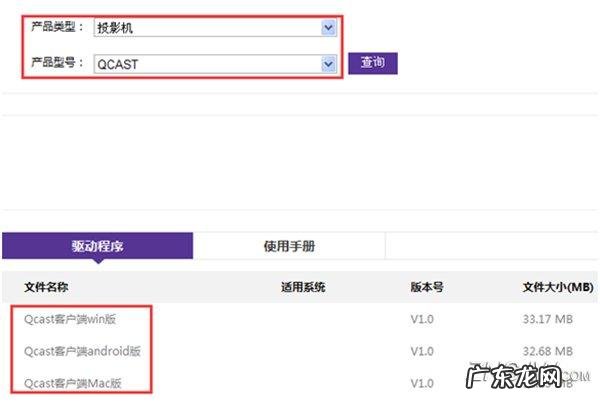600x406 pixels.
Task: Click V1.0 in the android版 row
Action: tap(422, 351)
